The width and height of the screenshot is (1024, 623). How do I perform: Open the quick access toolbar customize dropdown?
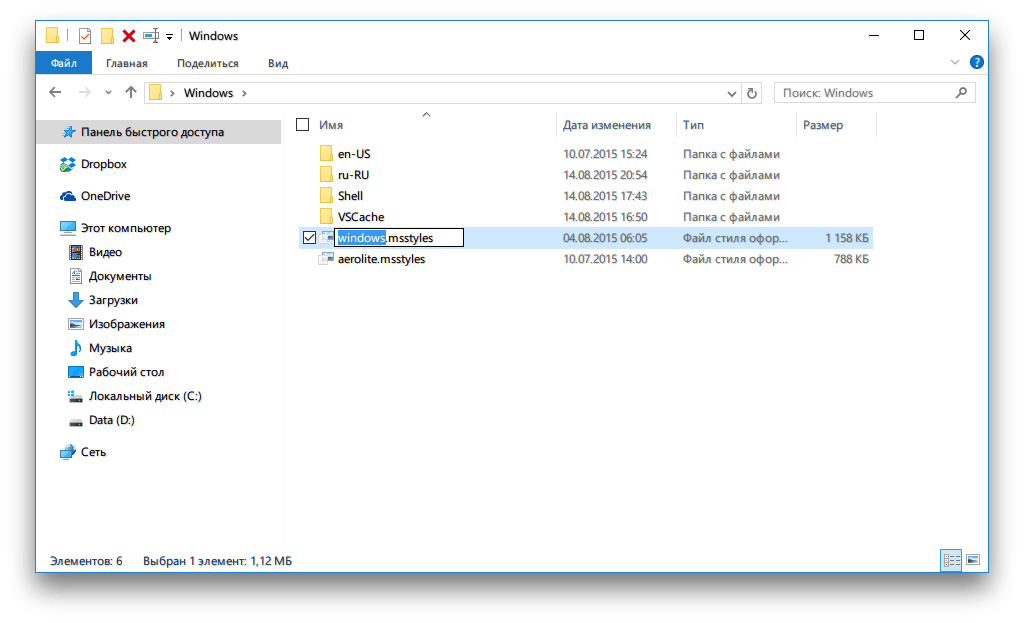(170, 37)
